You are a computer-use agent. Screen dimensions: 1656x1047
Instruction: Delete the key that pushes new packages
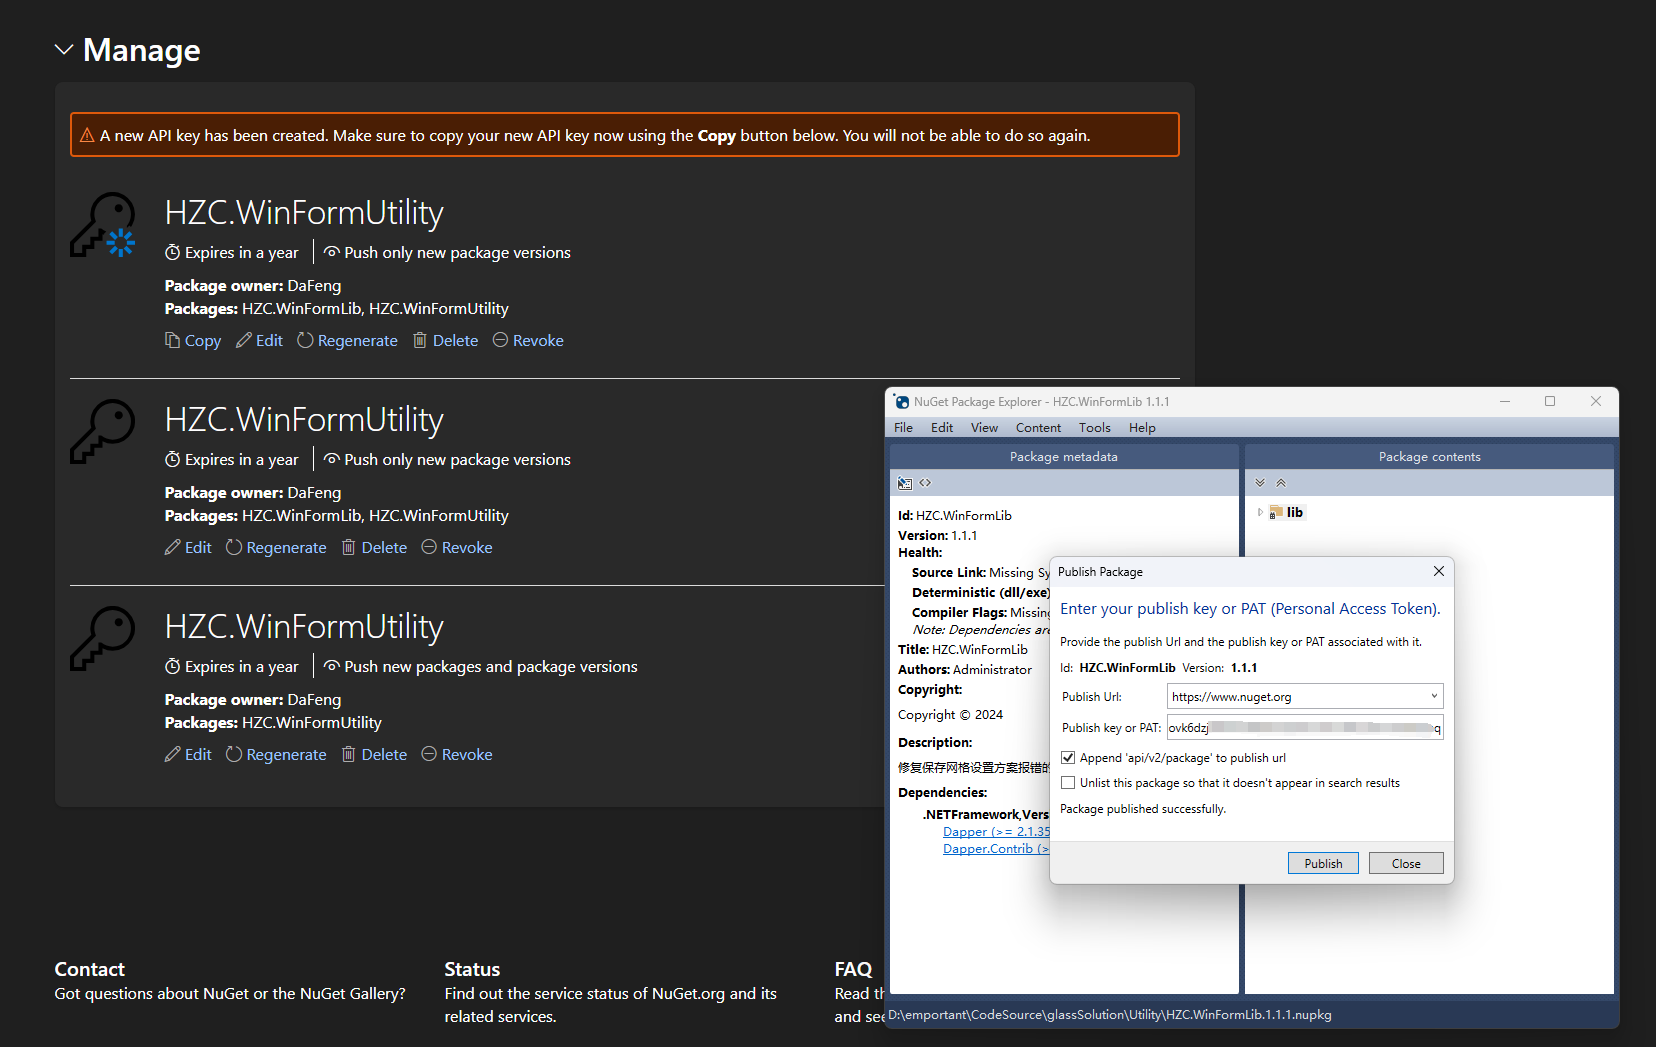(375, 755)
